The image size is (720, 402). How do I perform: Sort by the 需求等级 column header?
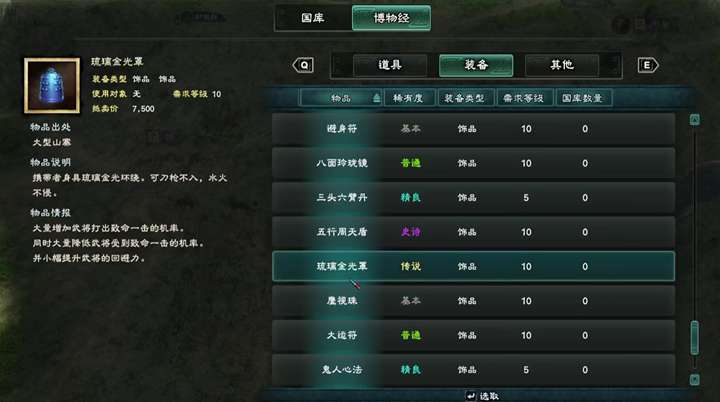pyautogui.click(x=523, y=98)
